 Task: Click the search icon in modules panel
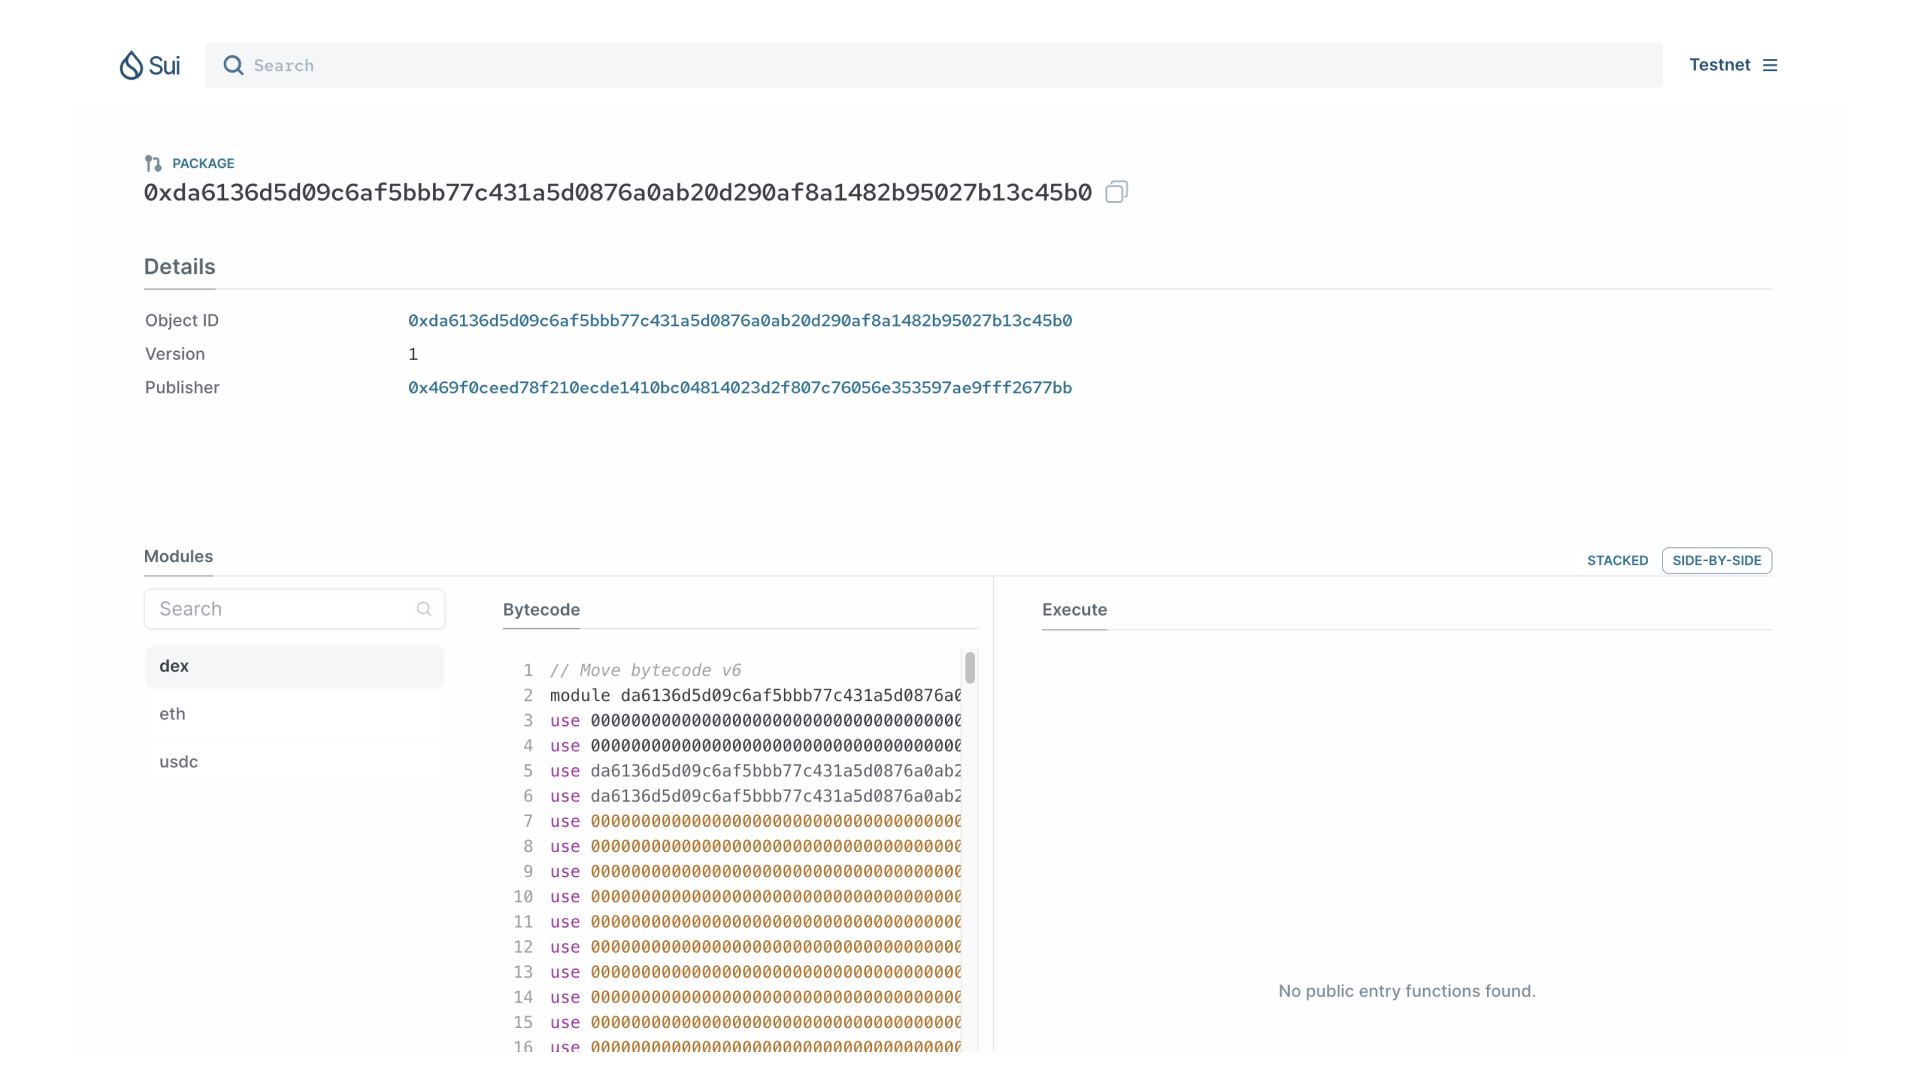tap(423, 608)
